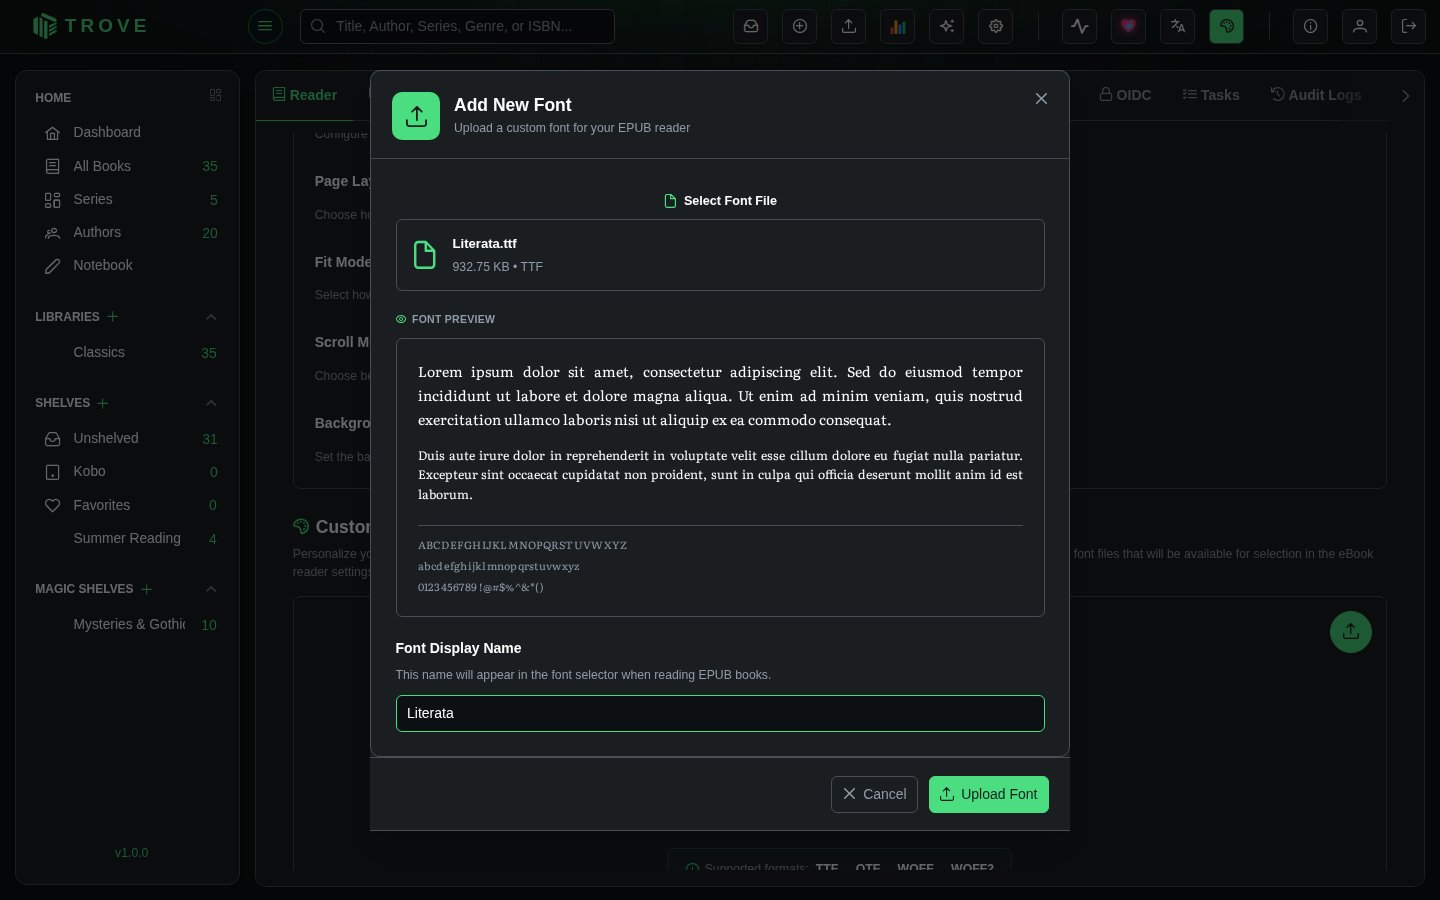Screen dimensions: 1440x900
Task: Click the Authors count 20
Action: 210,233
